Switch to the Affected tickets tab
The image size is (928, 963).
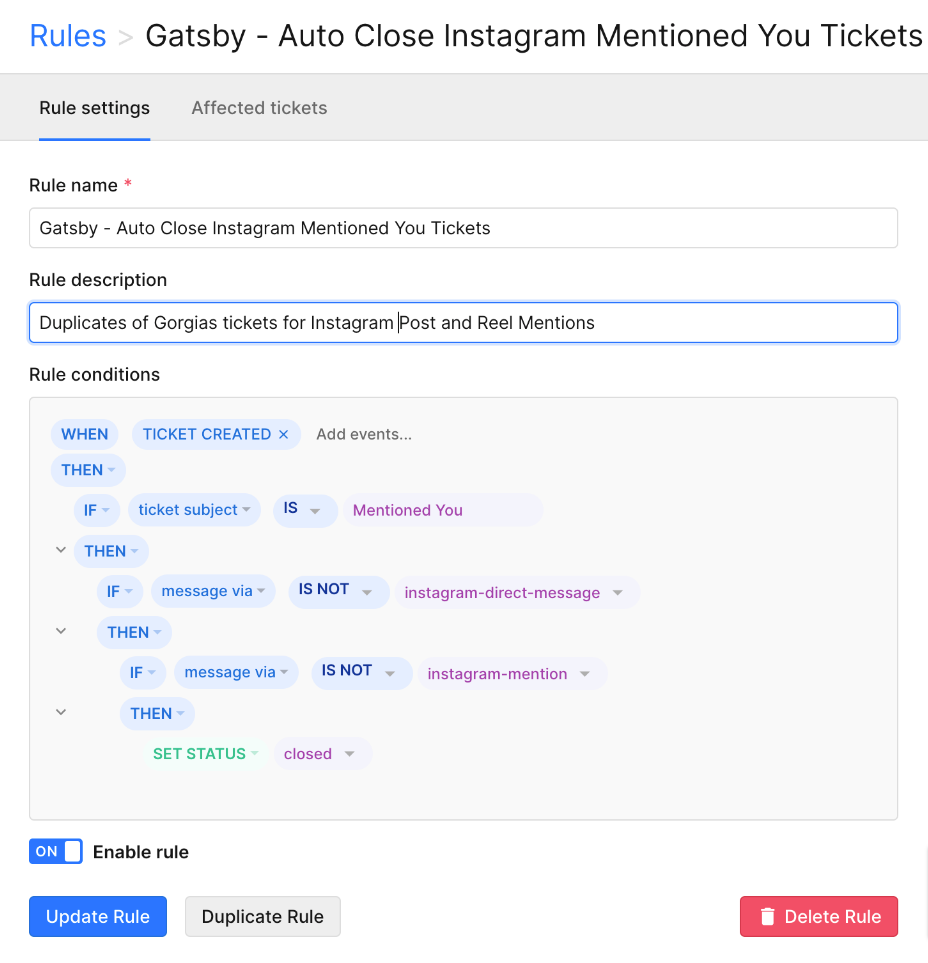point(259,108)
